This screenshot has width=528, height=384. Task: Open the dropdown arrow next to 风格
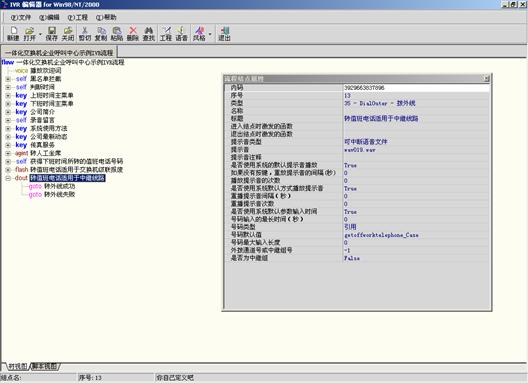210,34
